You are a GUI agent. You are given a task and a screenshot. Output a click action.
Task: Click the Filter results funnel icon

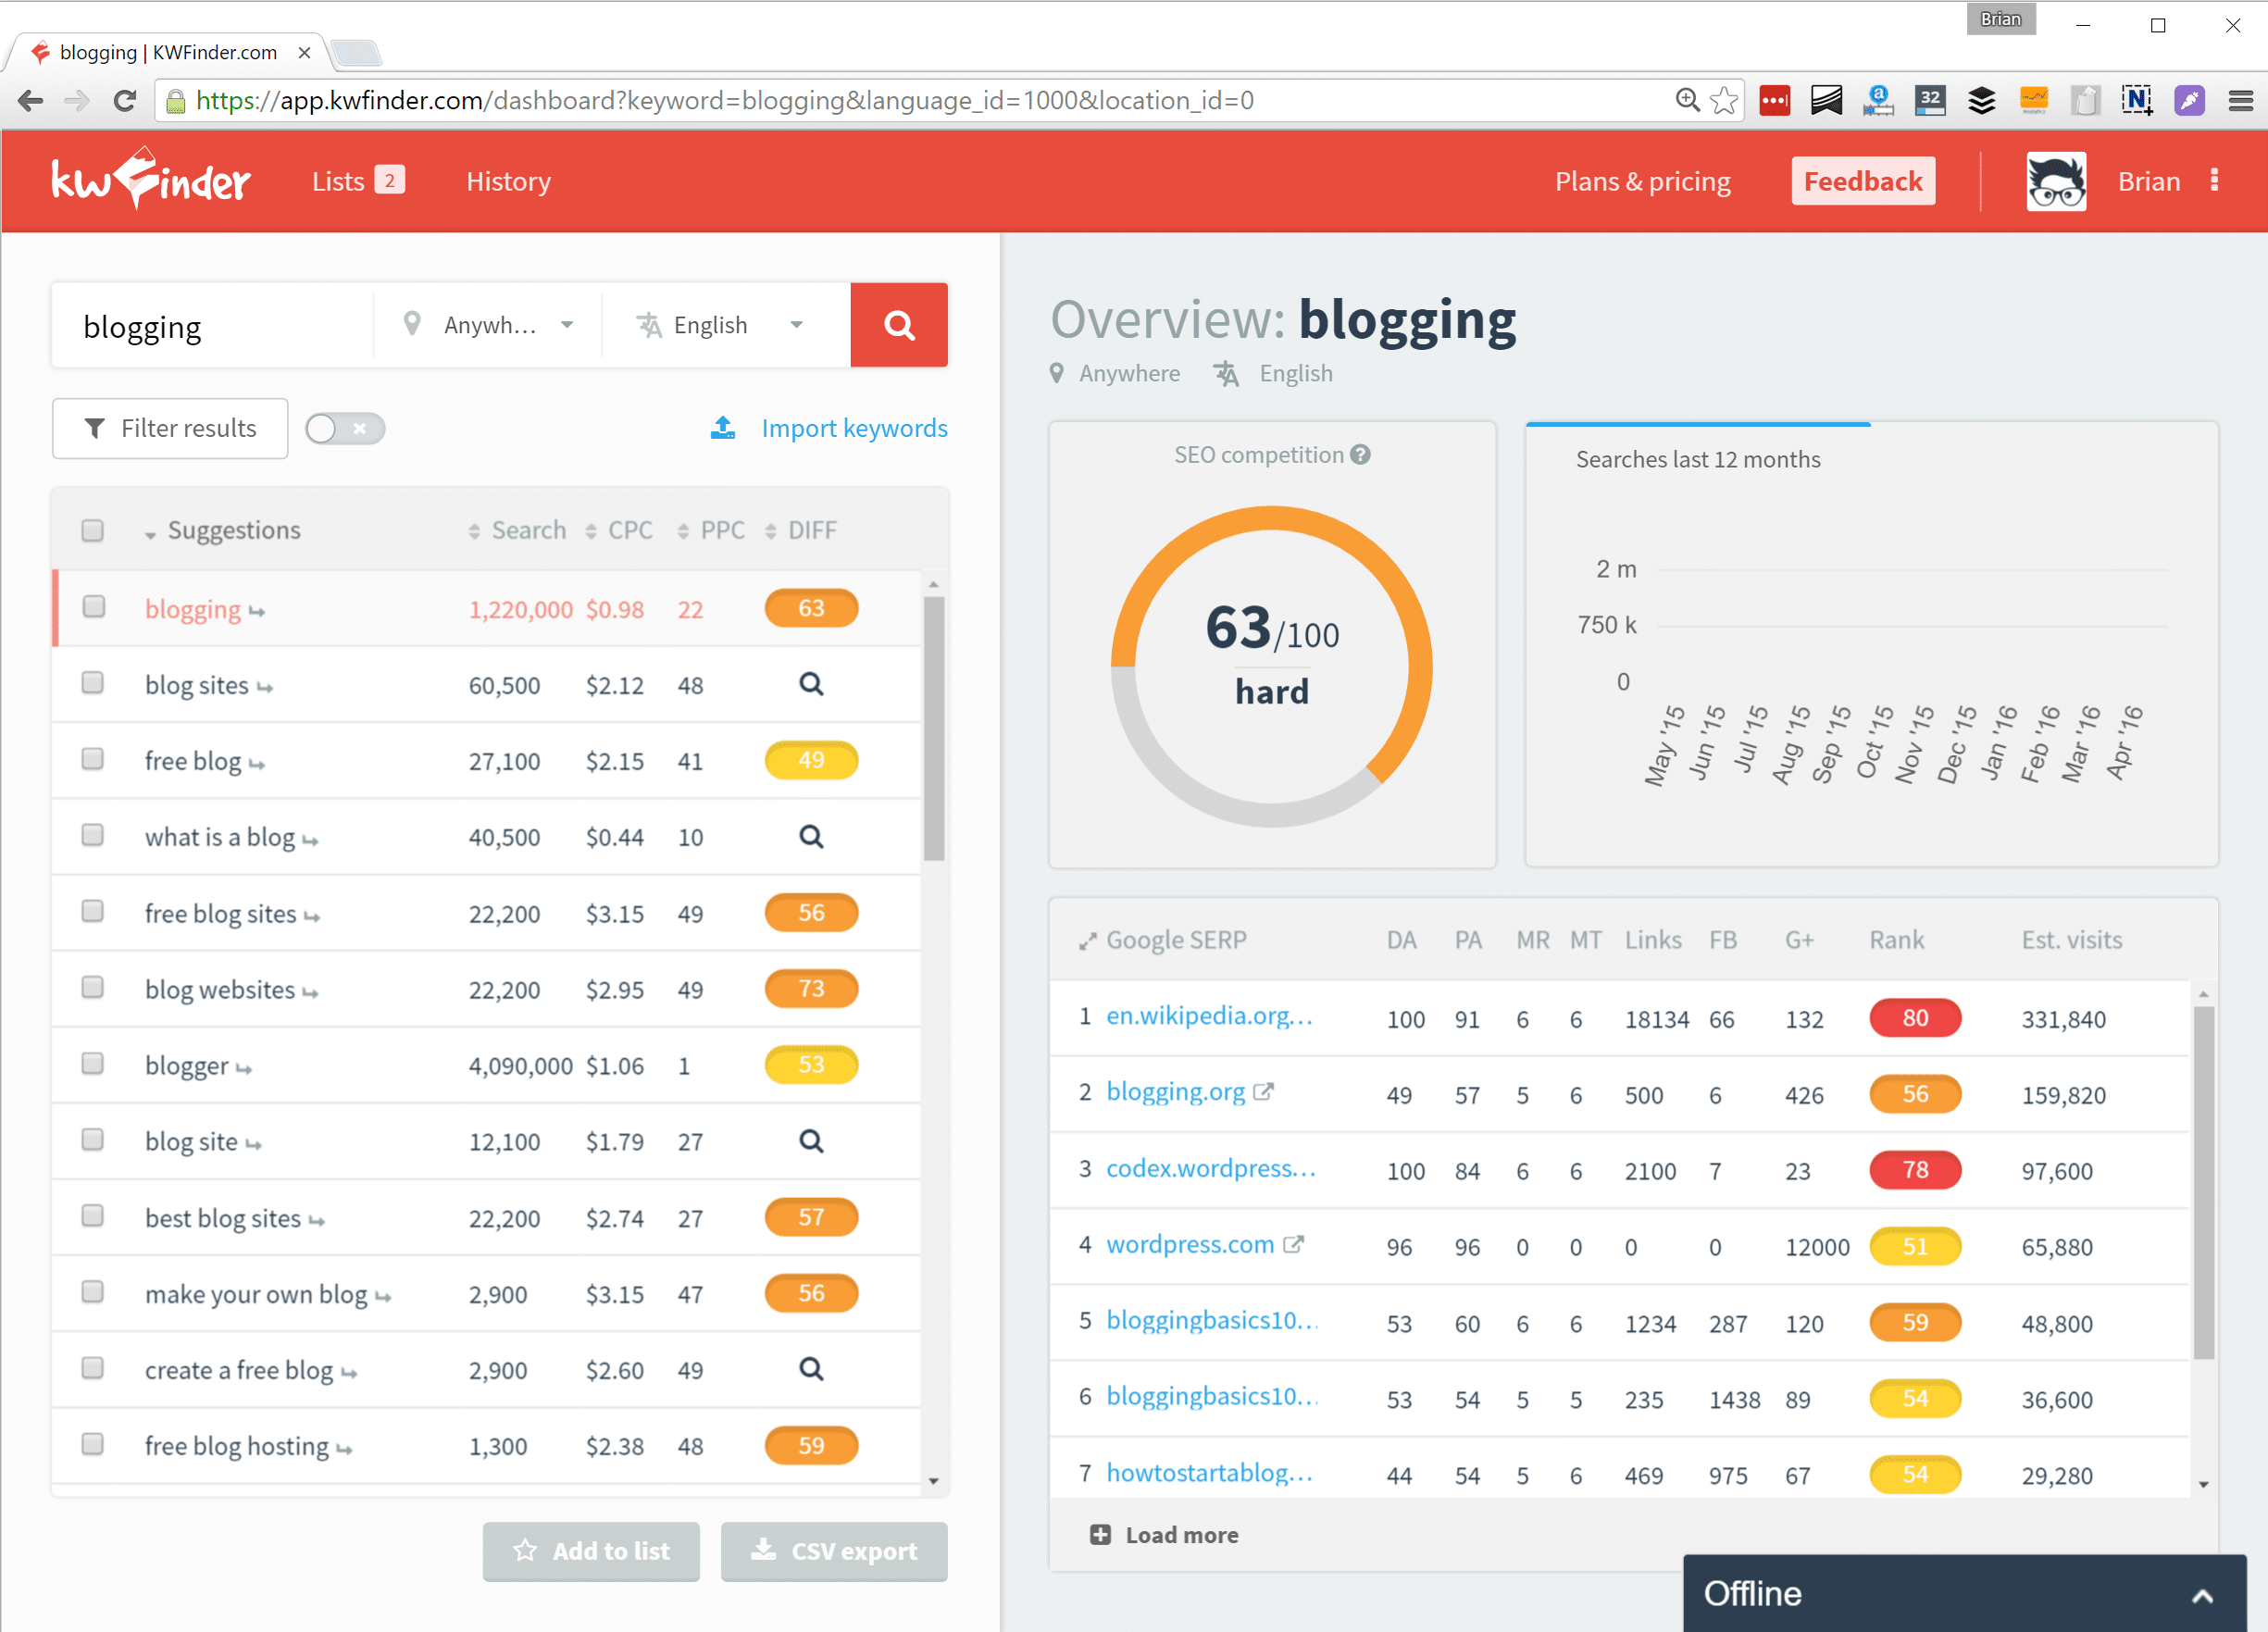[93, 426]
